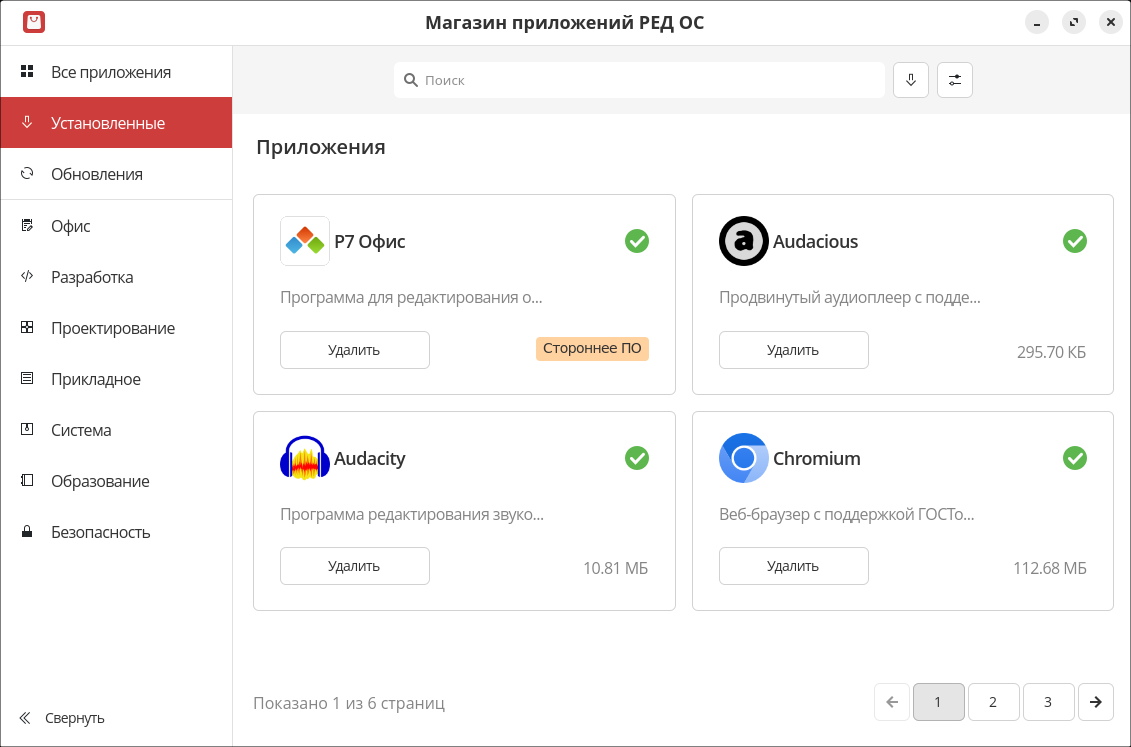Screen dimensions: 1131x747
Task: Open the Обновления section
Action: point(96,174)
